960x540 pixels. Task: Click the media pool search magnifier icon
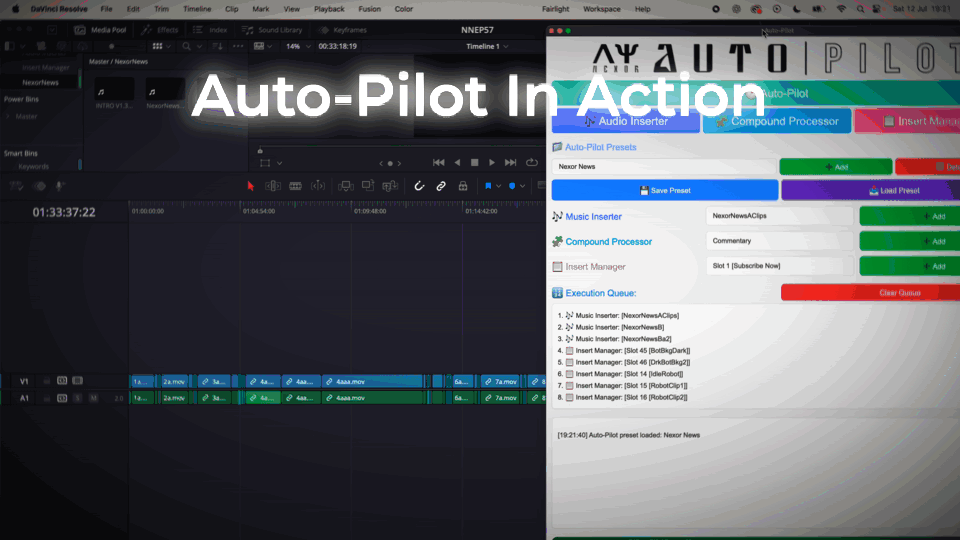tap(186, 47)
